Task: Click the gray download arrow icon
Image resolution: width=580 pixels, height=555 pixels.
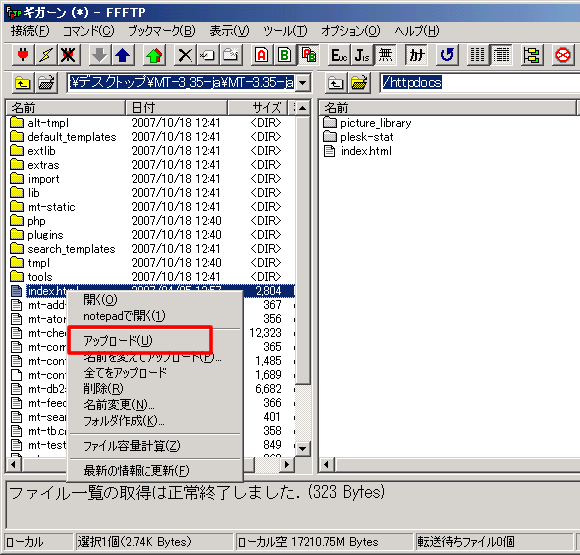Action: [x=100, y=55]
